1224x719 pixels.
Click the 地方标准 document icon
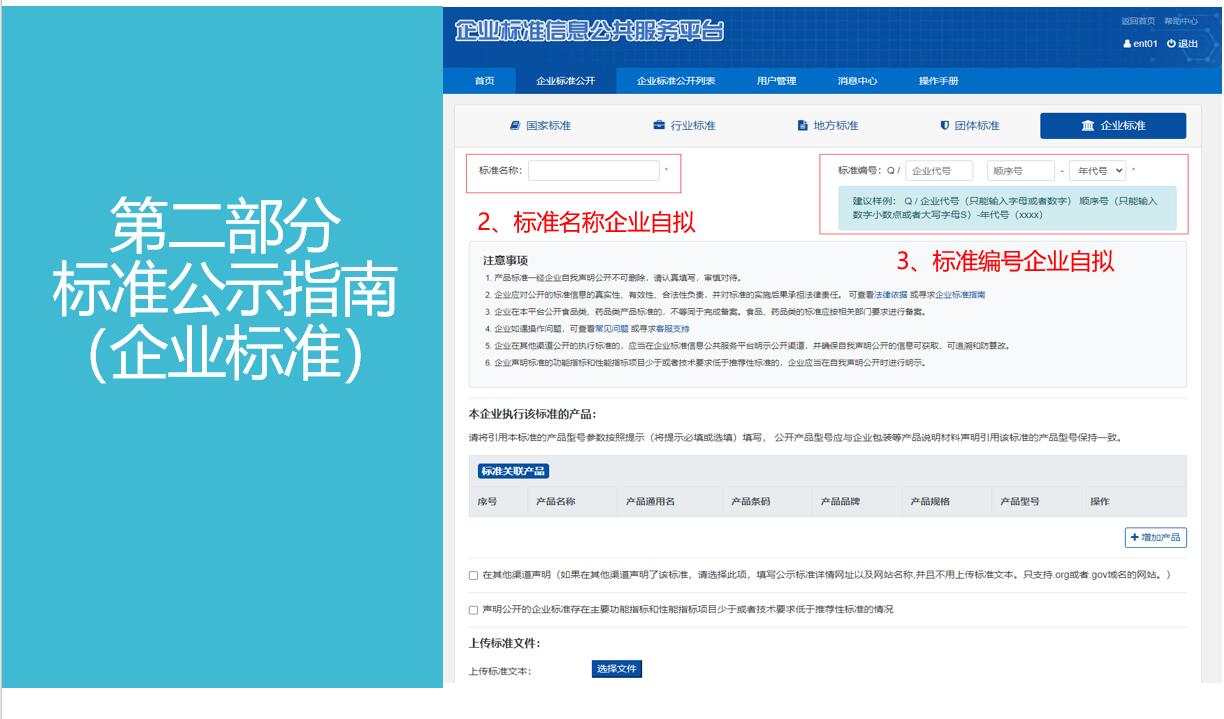[802, 126]
